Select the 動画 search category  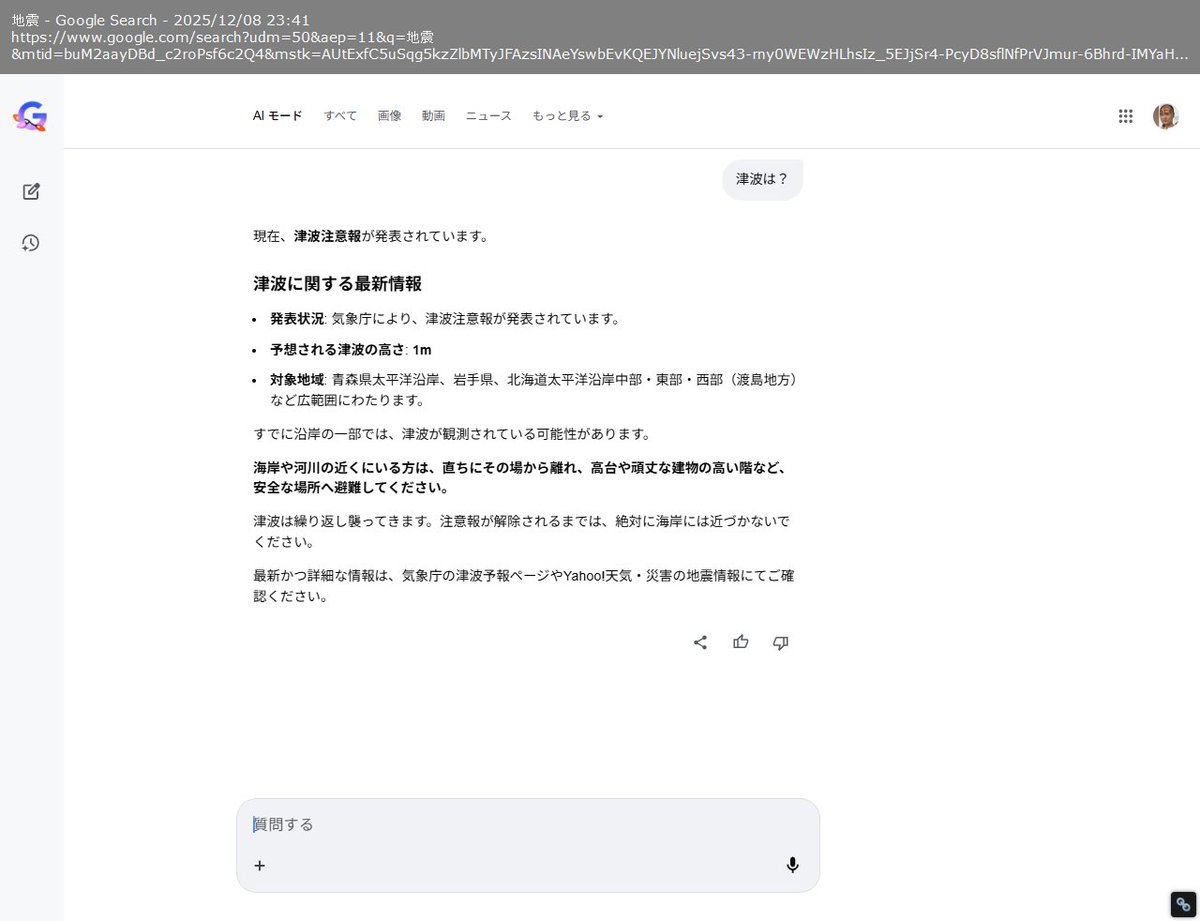433,116
